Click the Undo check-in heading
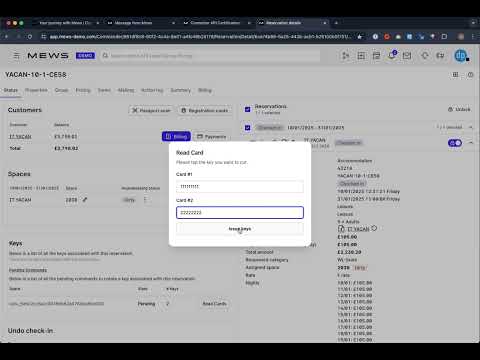This screenshot has width=480, height=360. 30,331
